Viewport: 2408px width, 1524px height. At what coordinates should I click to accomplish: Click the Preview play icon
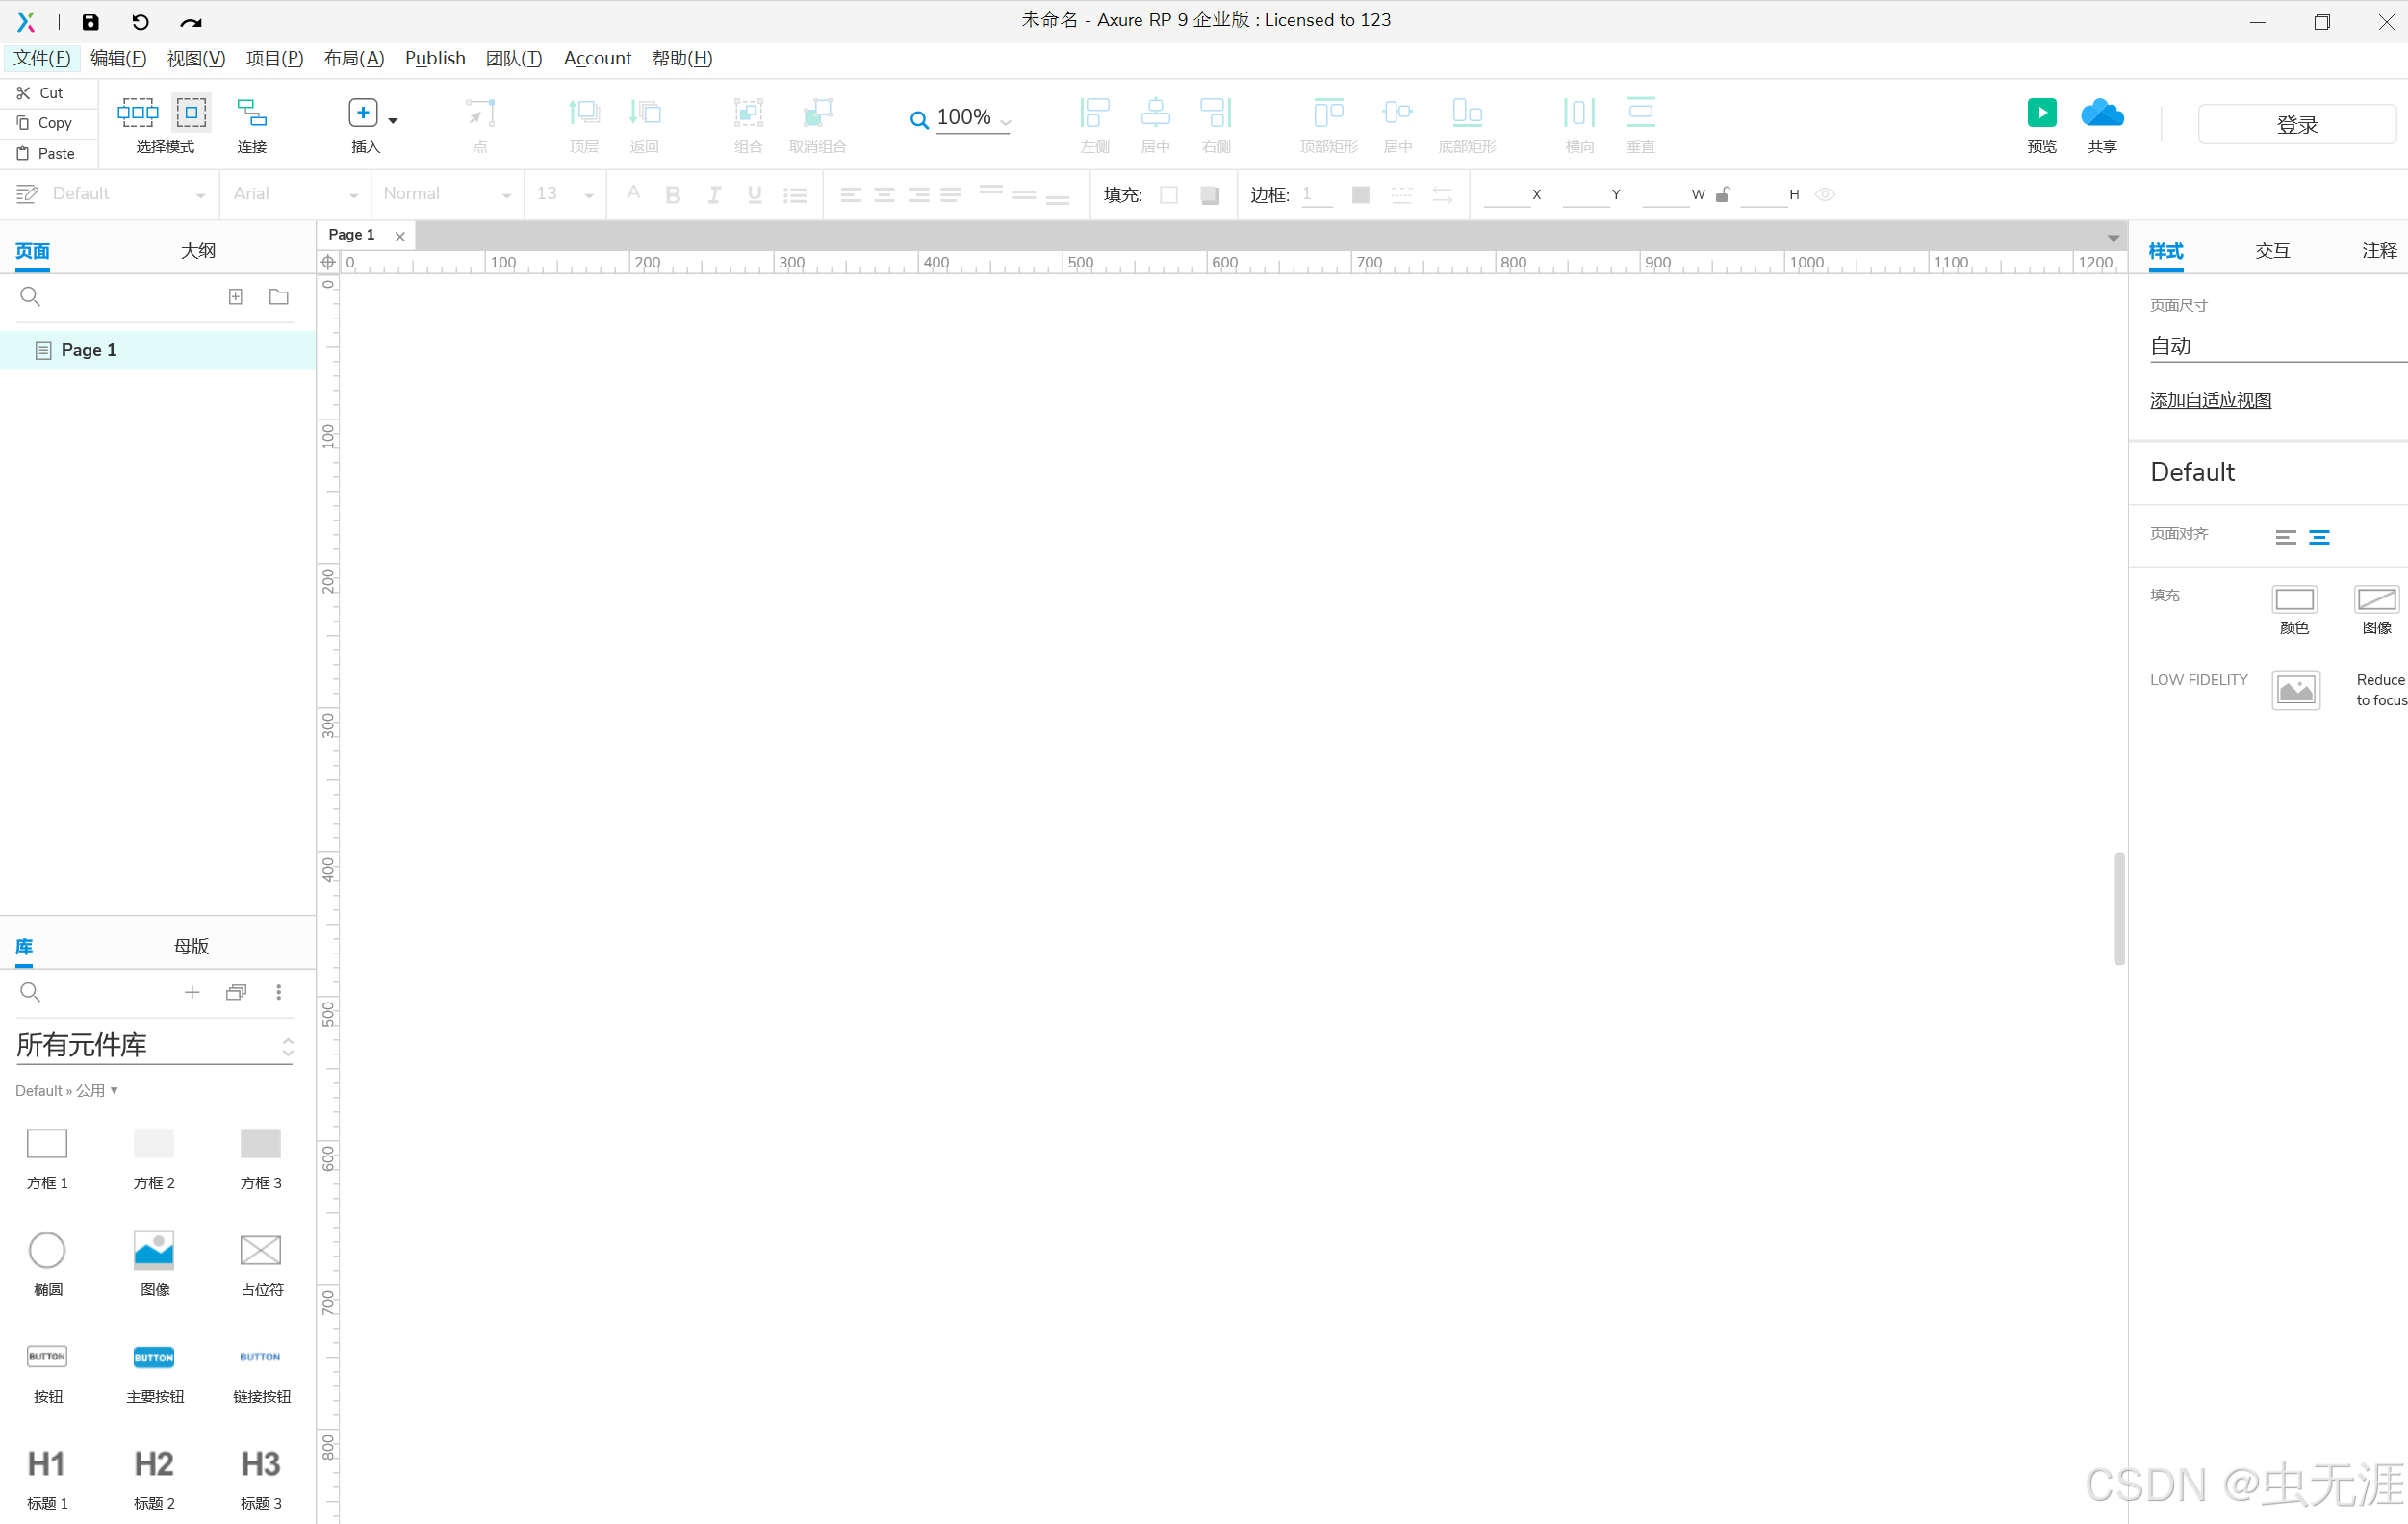[x=2041, y=113]
